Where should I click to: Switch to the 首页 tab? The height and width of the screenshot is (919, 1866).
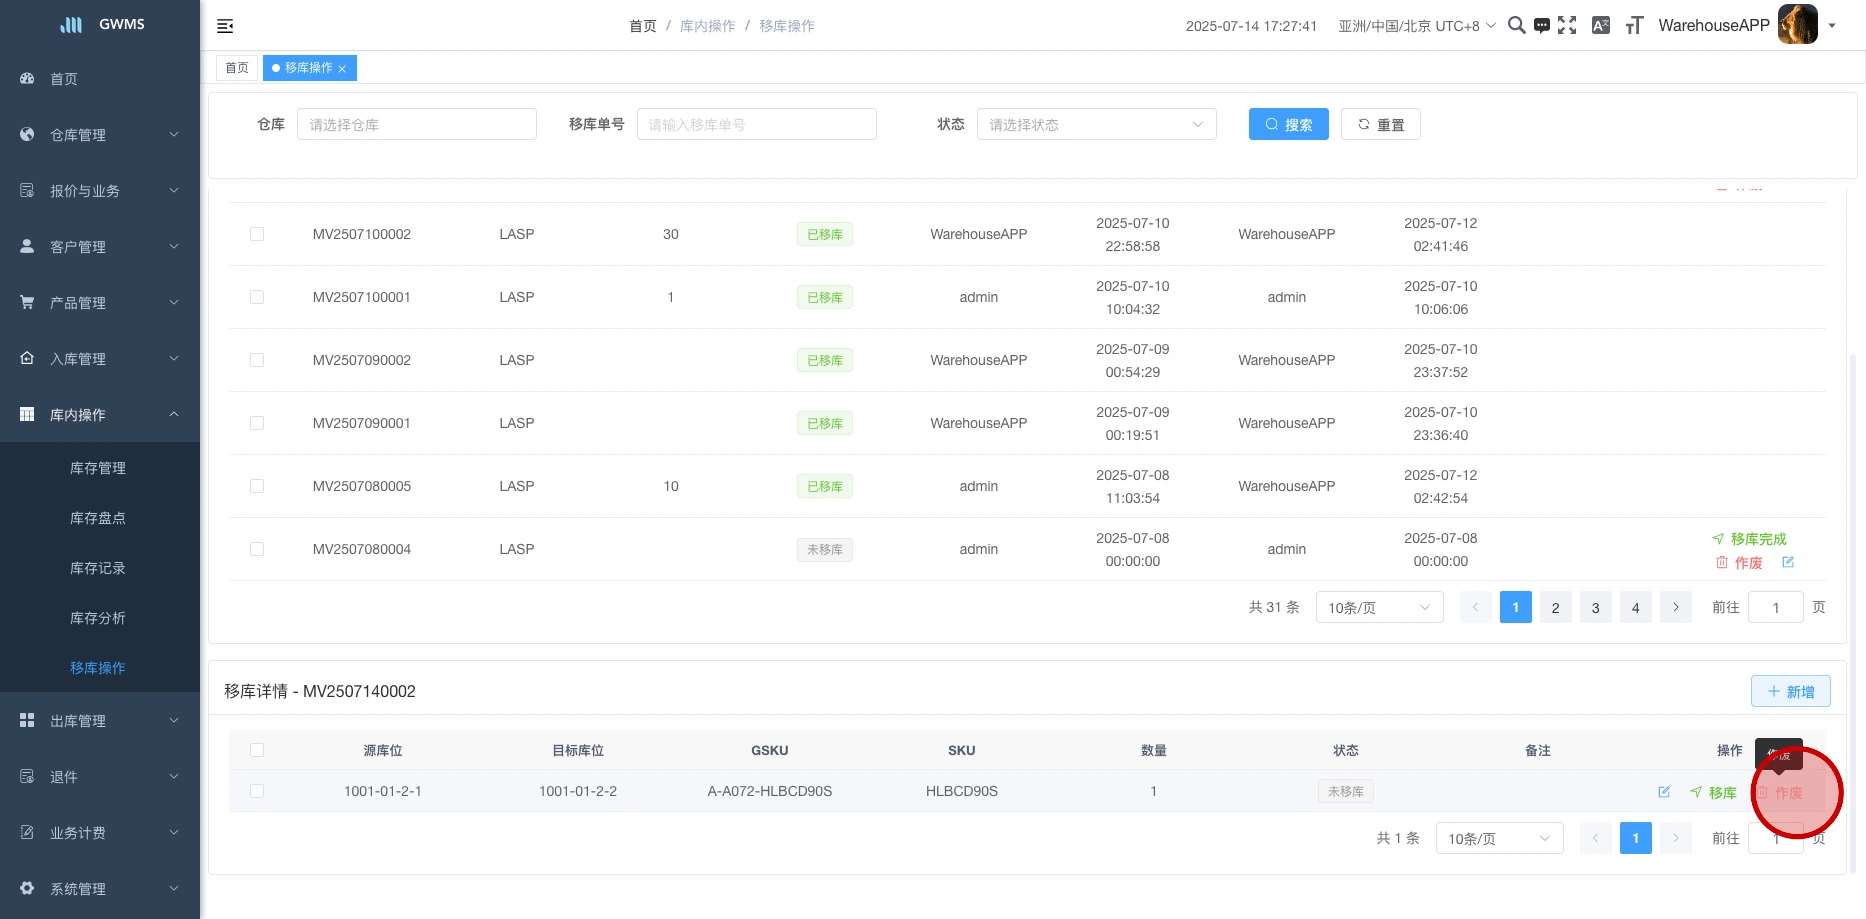pyautogui.click(x=237, y=68)
